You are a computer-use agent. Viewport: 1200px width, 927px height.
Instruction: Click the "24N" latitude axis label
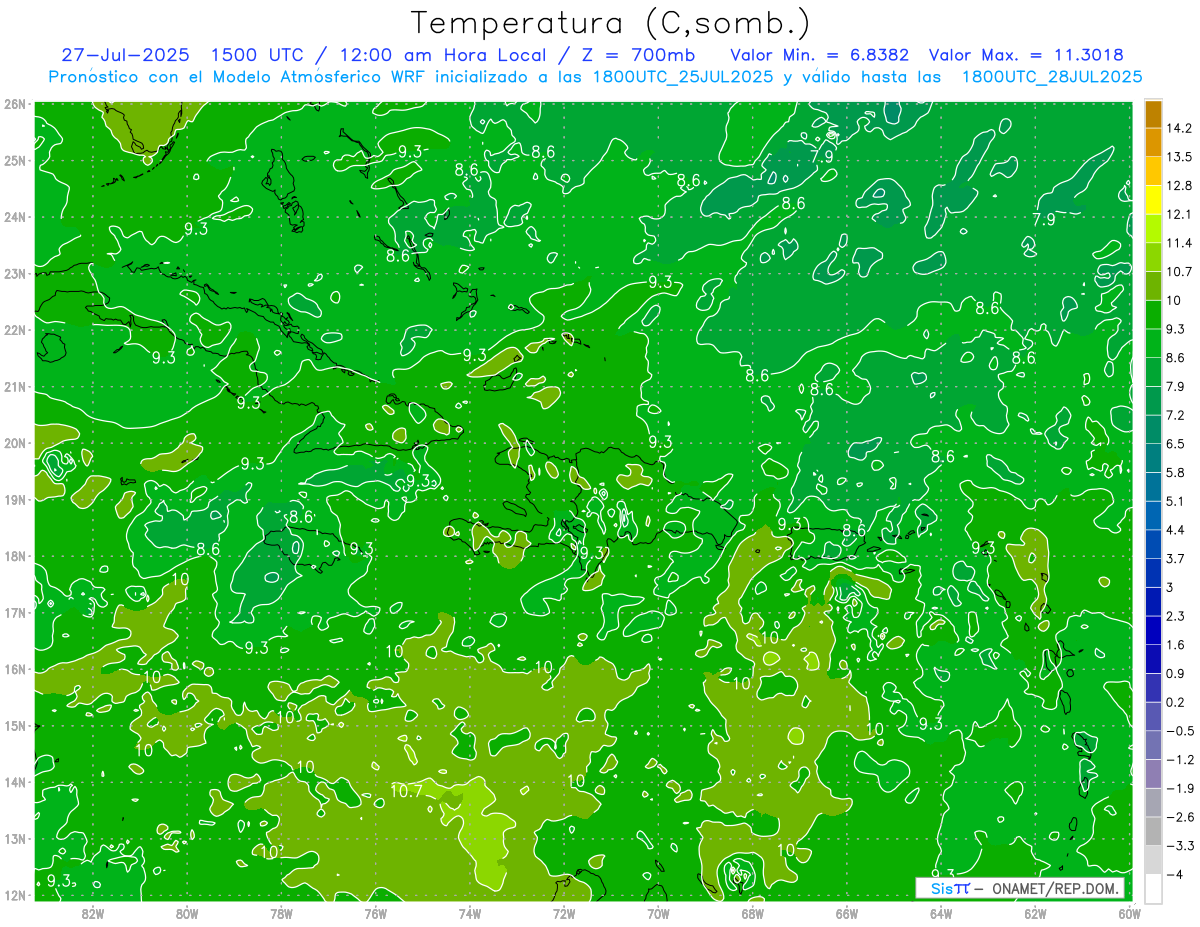[14, 217]
